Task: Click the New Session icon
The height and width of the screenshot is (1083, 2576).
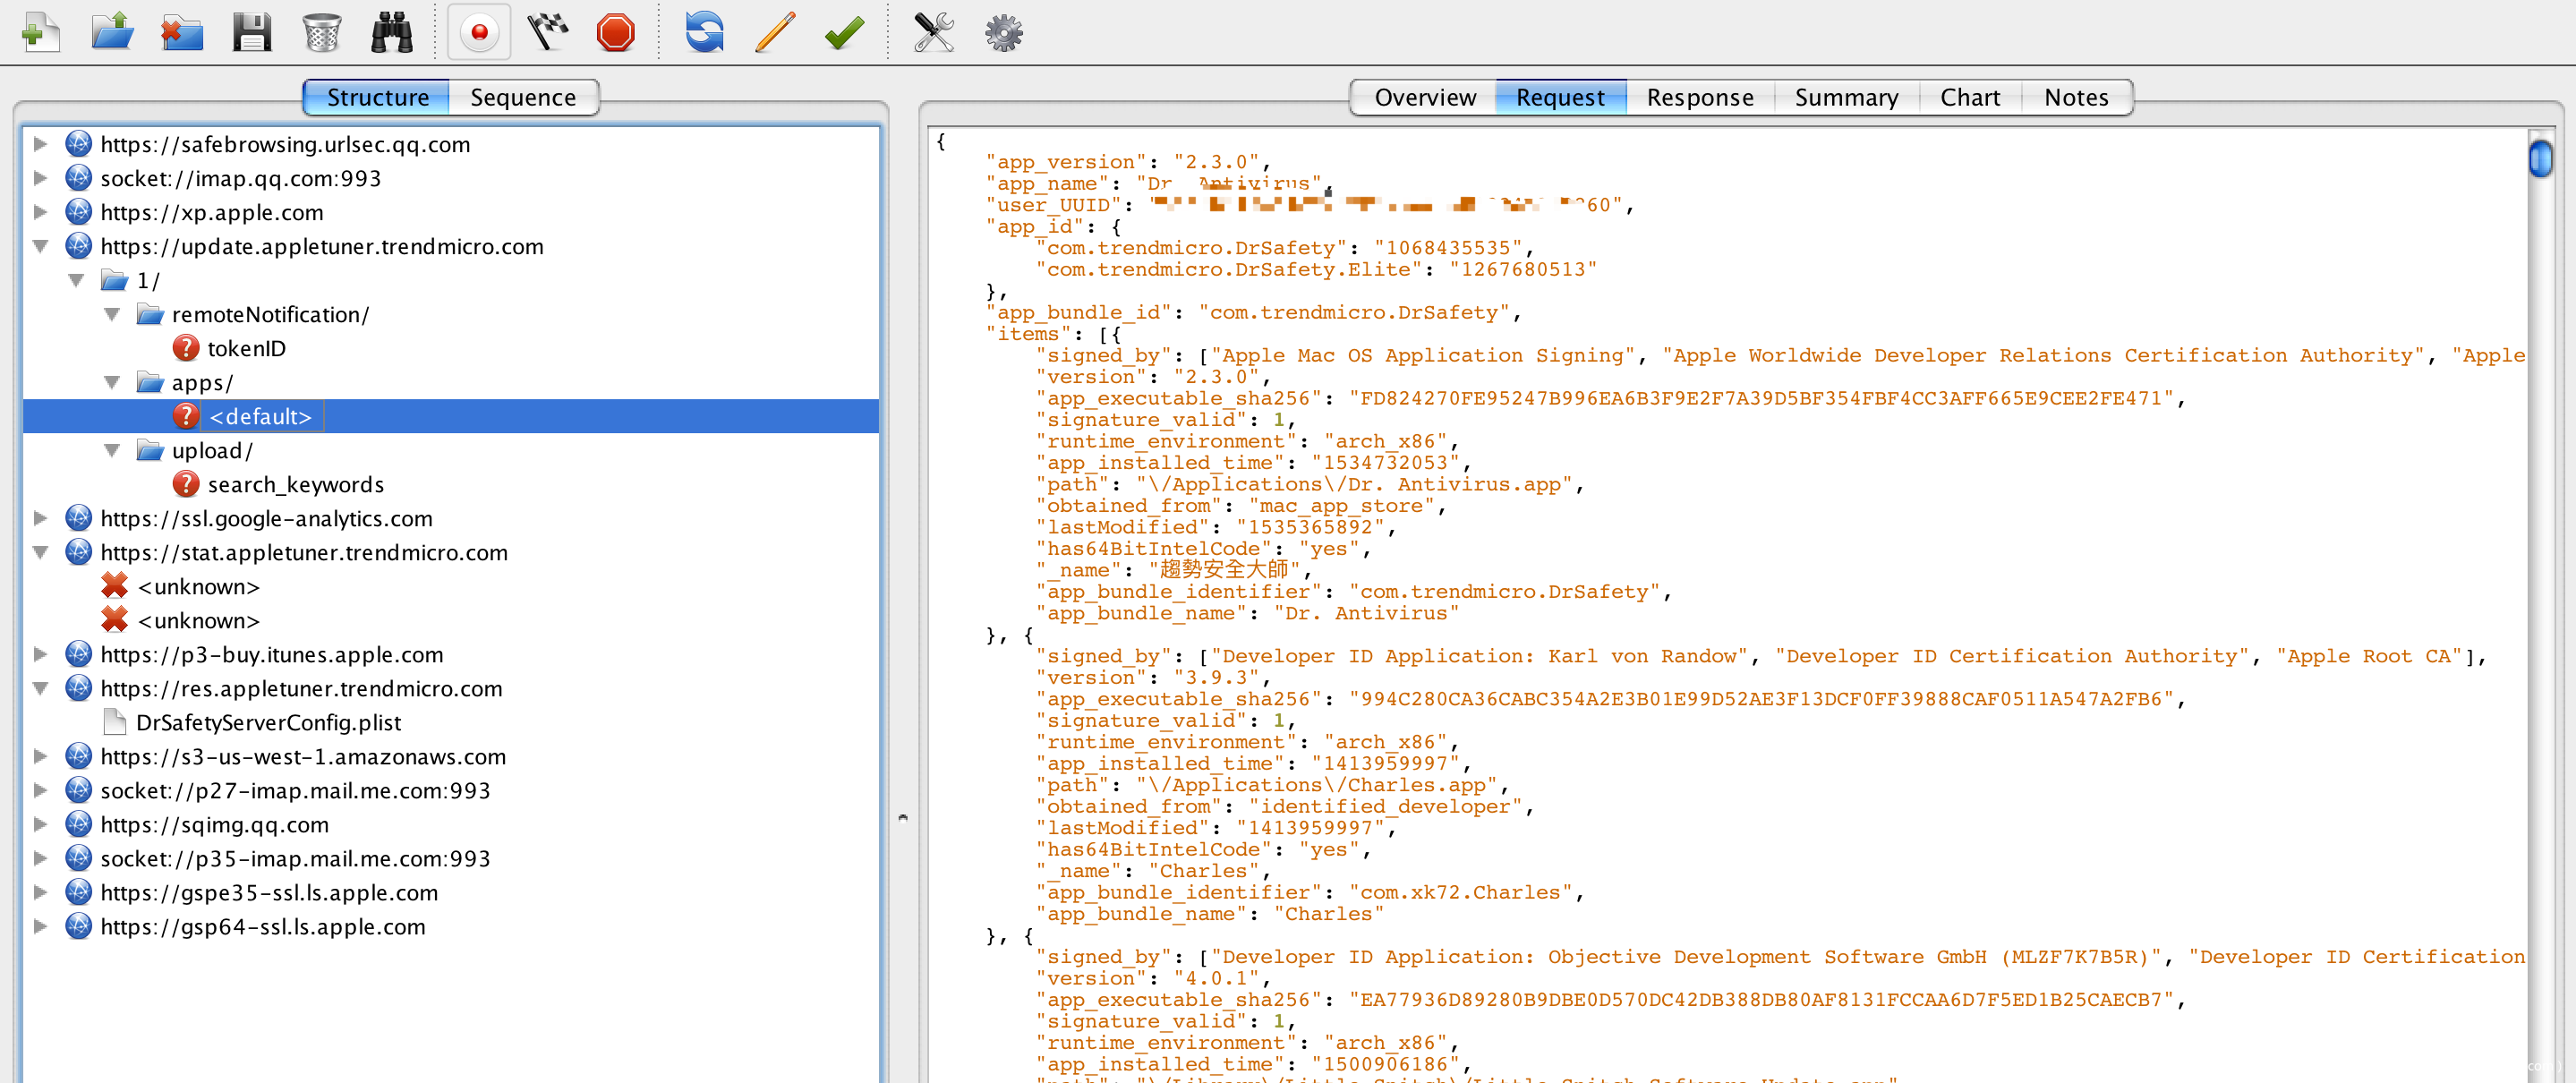Action: tap(40, 33)
